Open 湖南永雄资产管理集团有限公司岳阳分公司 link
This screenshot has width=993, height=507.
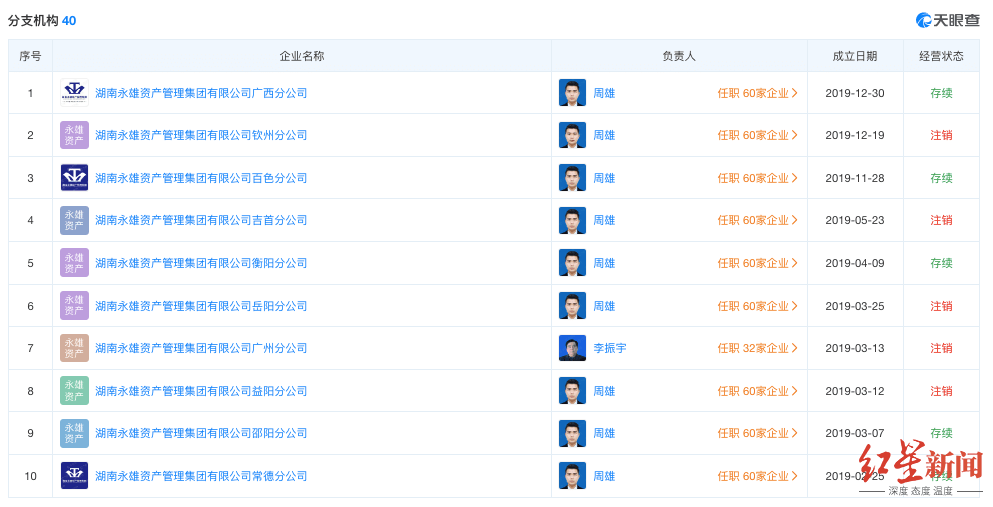point(201,306)
